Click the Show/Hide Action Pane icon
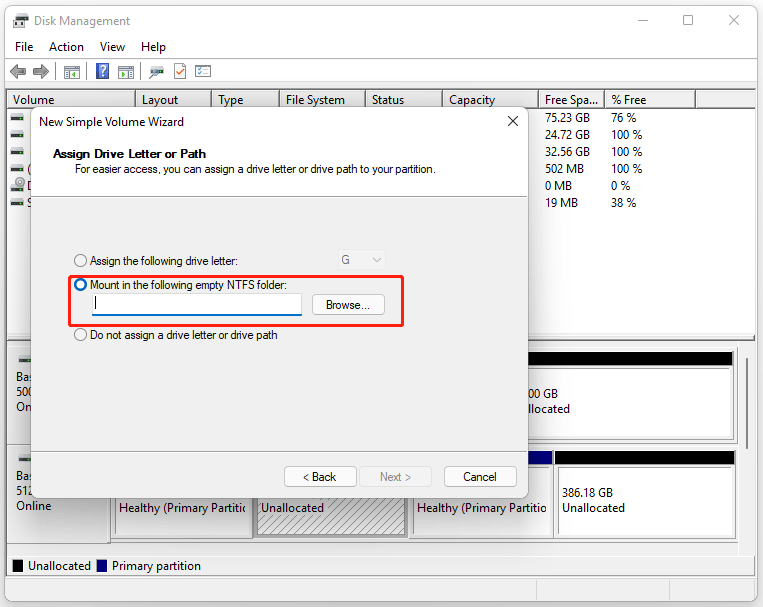Viewport: 763px width, 607px height. click(x=126, y=72)
